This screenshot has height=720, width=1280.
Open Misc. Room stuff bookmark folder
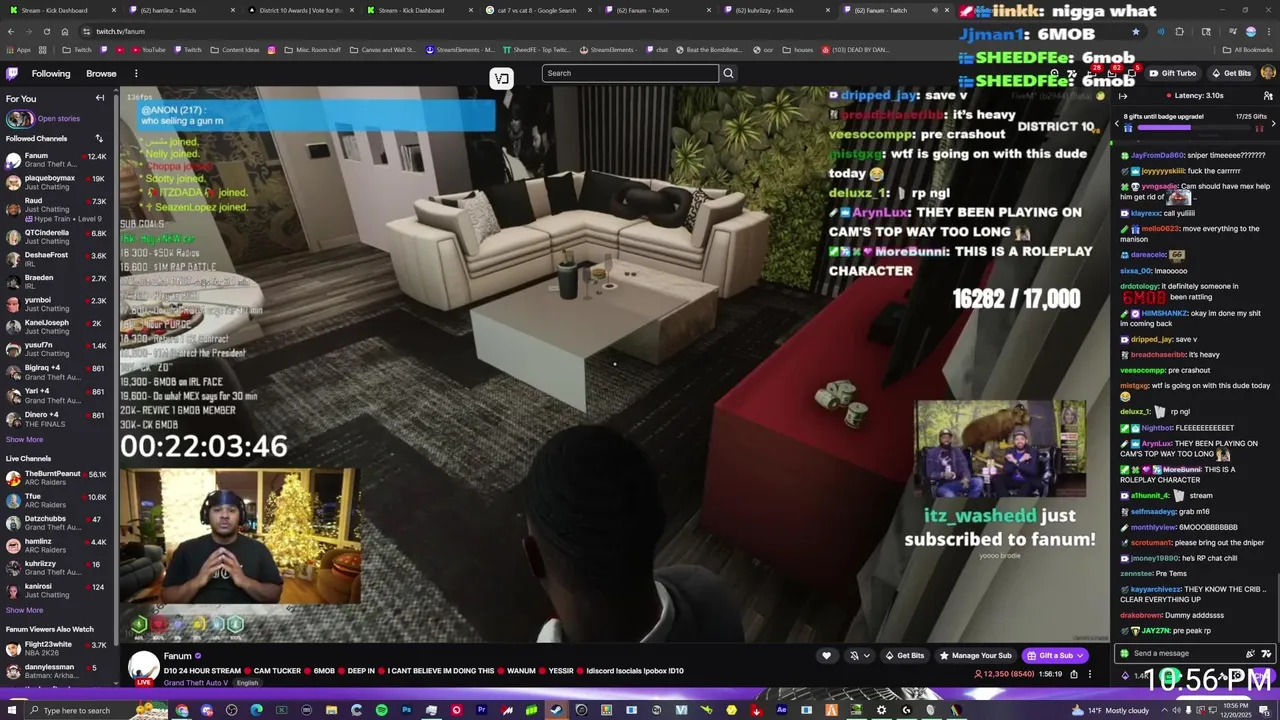[312, 50]
